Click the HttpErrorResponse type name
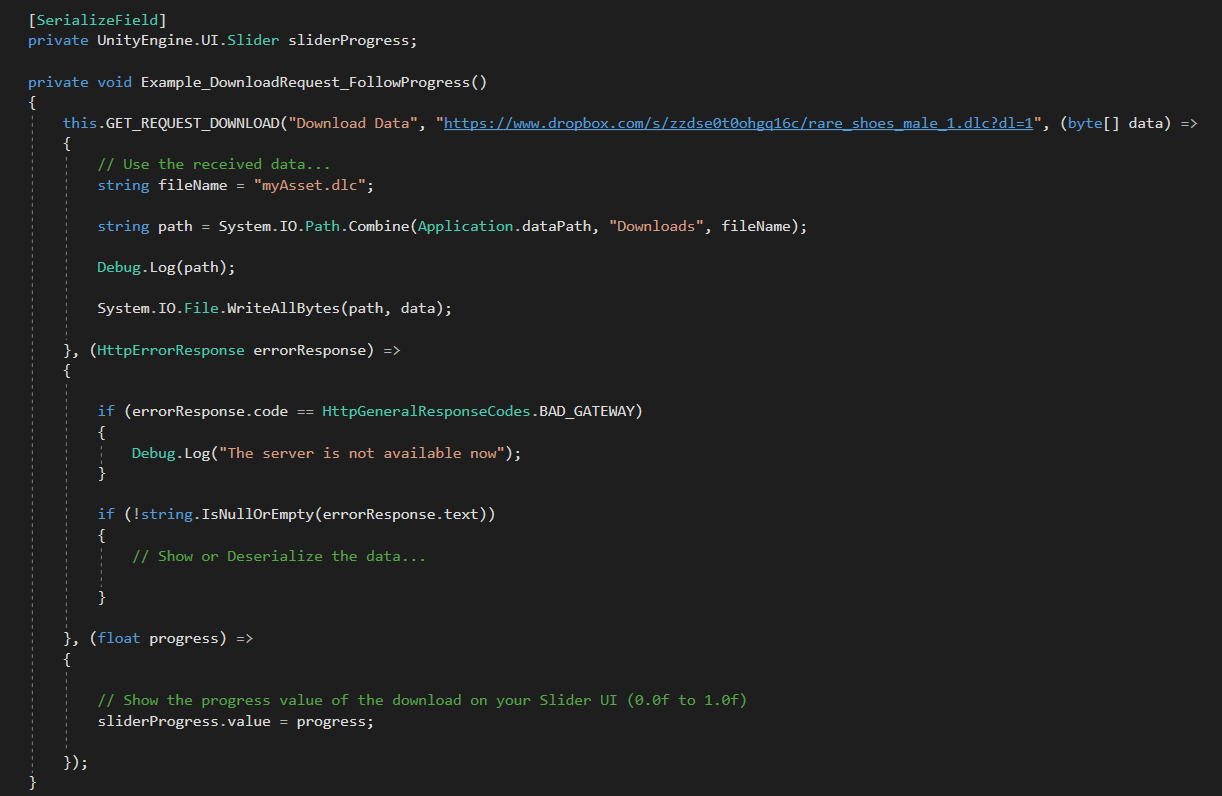The image size is (1222, 796). (x=171, y=350)
